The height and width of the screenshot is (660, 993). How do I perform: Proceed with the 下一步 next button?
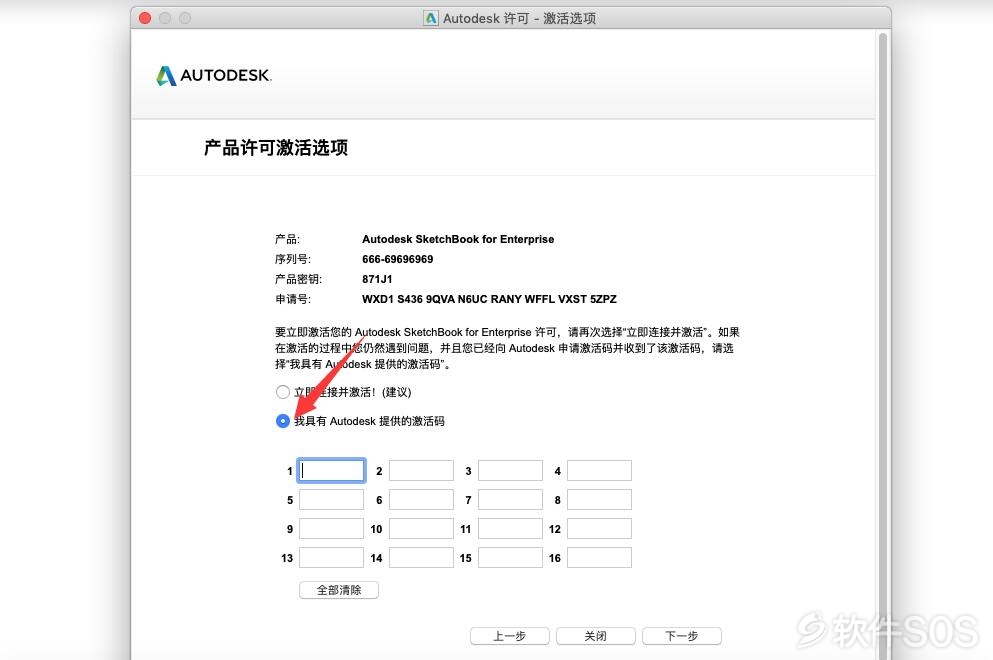(682, 636)
